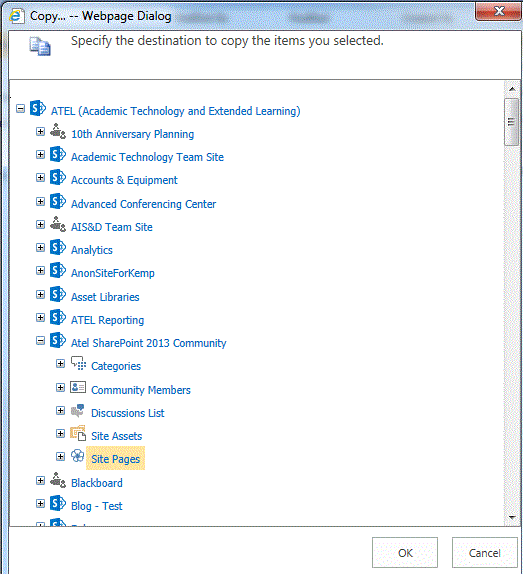Click the Categories list icon
Screen dimensions: 523x574
coord(78,363)
